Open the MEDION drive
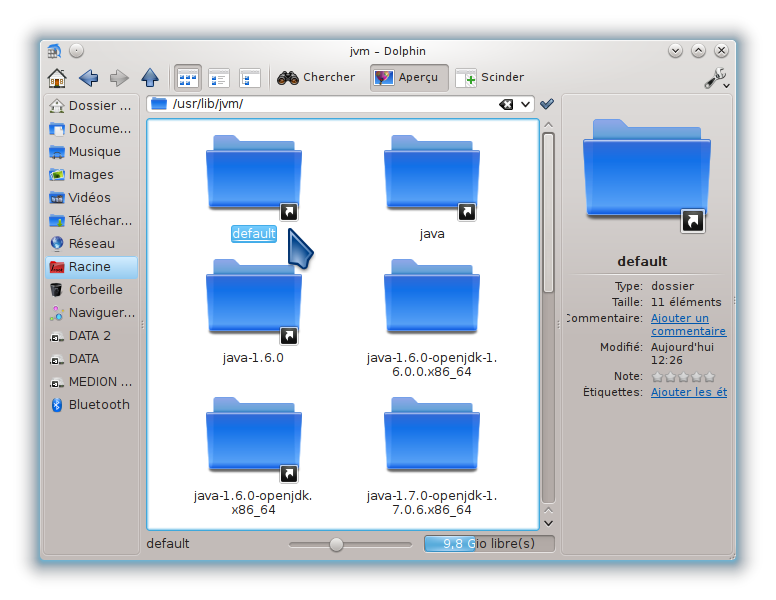This screenshot has height=600, width=776. click(92, 382)
